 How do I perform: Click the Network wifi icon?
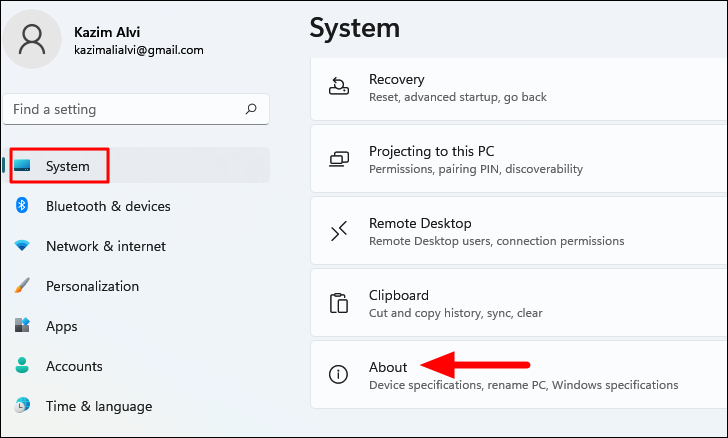22,246
